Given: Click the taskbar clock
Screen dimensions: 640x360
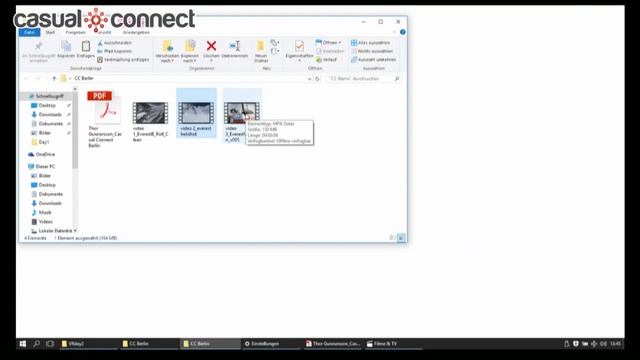Looking at the screenshot, I should click(615, 344).
